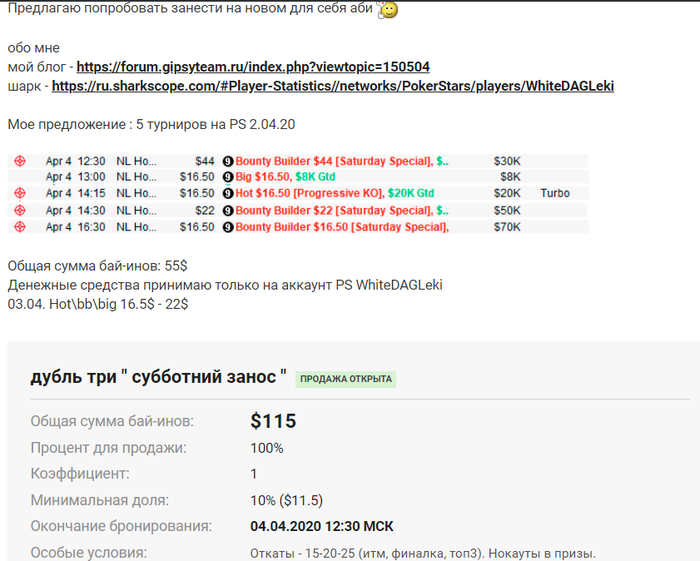Click the 'Turbo' label in Hot row

pyautogui.click(x=555, y=193)
